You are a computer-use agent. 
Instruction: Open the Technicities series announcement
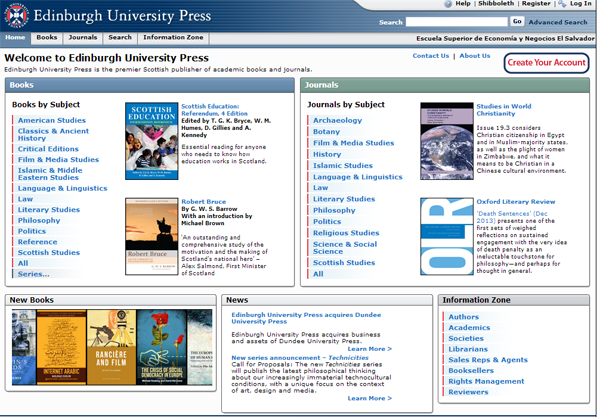point(300,358)
